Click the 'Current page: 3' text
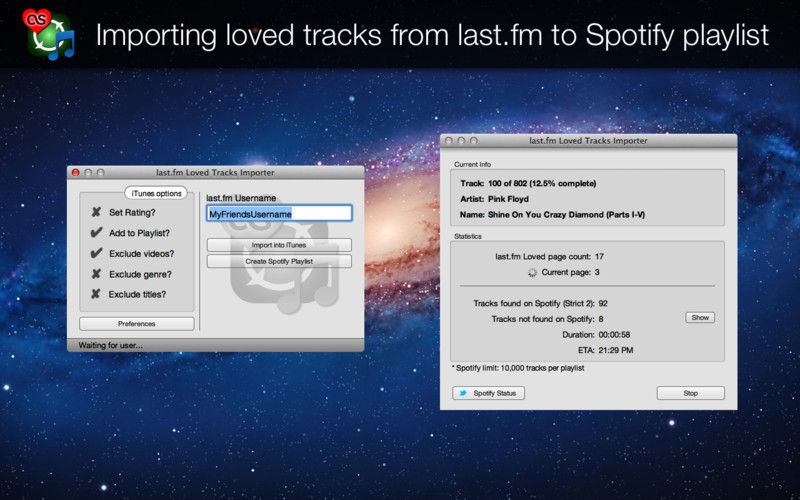This screenshot has width=800, height=500. [x=570, y=272]
